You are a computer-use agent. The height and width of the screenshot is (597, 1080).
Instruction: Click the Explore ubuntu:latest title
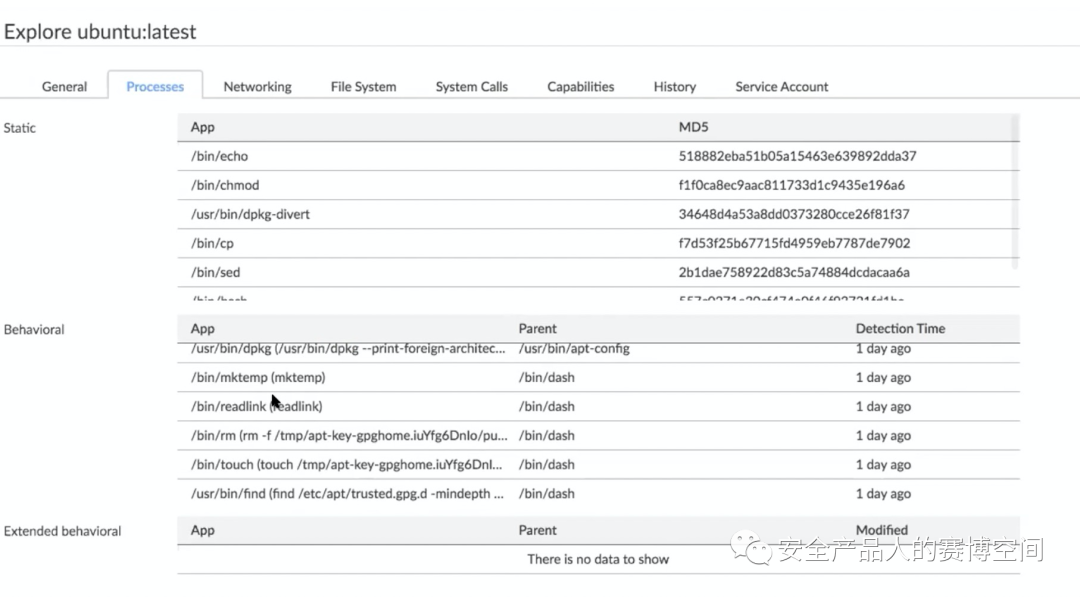point(100,32)
